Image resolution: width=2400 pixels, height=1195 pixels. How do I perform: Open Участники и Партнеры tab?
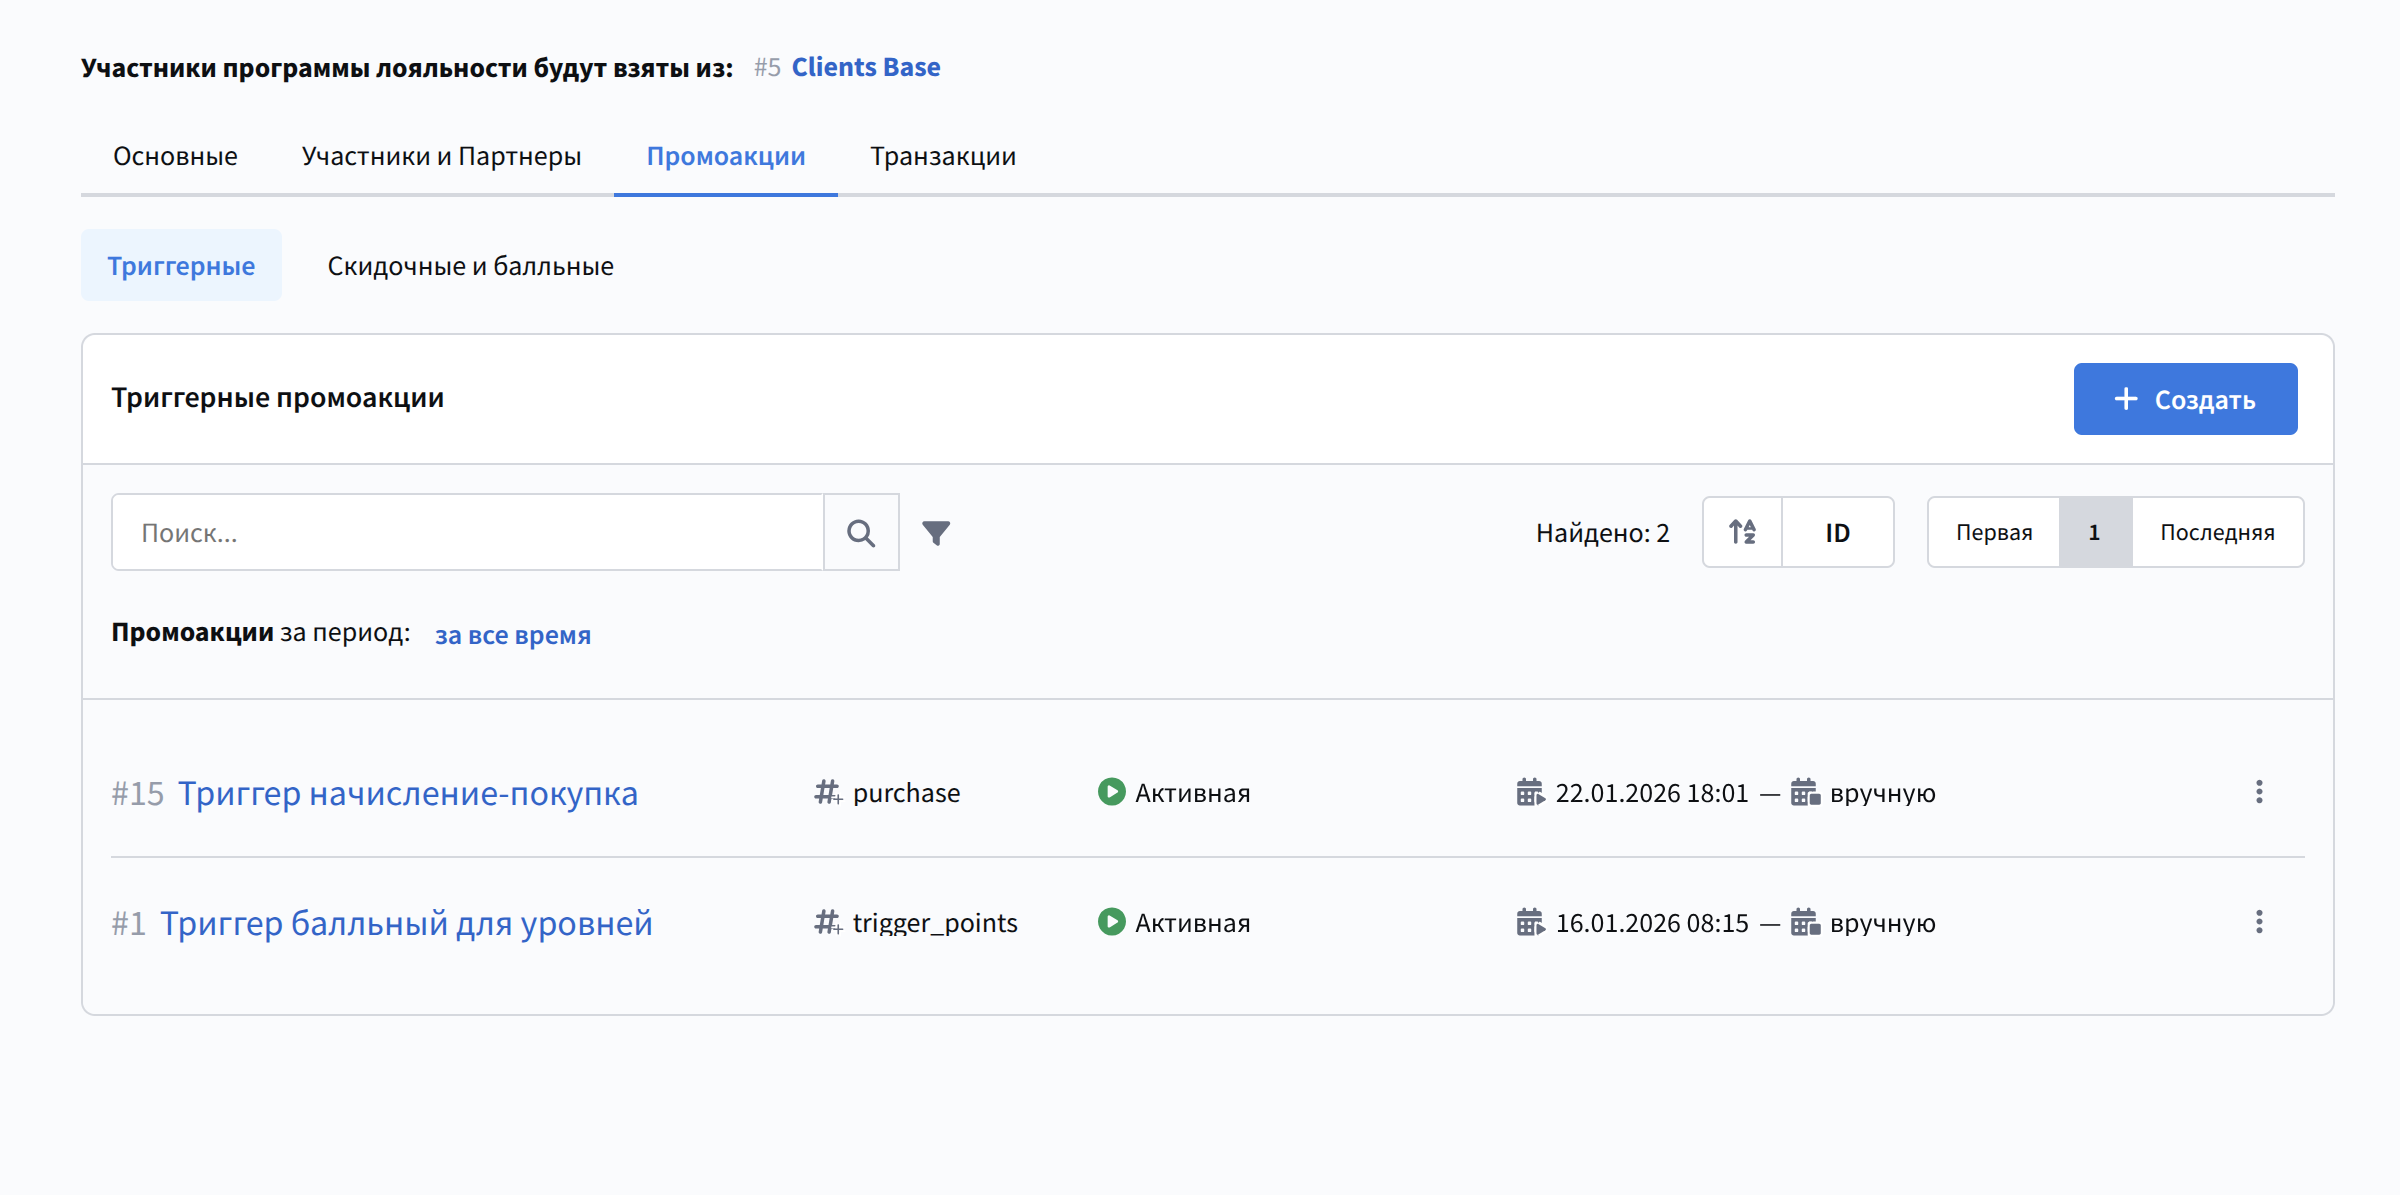(x=441, y=157)
